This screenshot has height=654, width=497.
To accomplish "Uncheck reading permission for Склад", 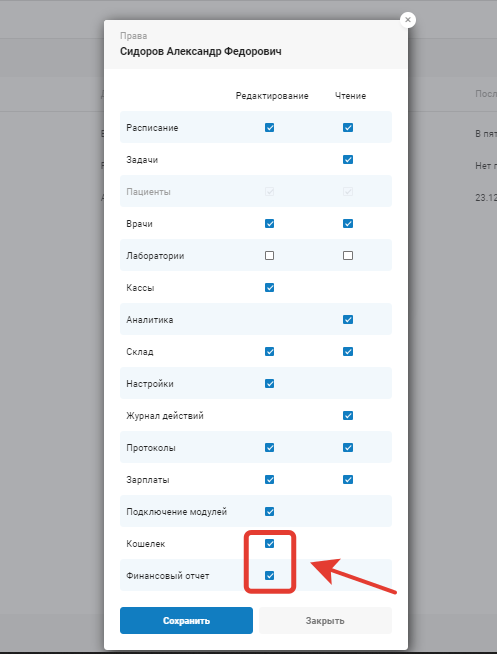I will coord(348,352).
